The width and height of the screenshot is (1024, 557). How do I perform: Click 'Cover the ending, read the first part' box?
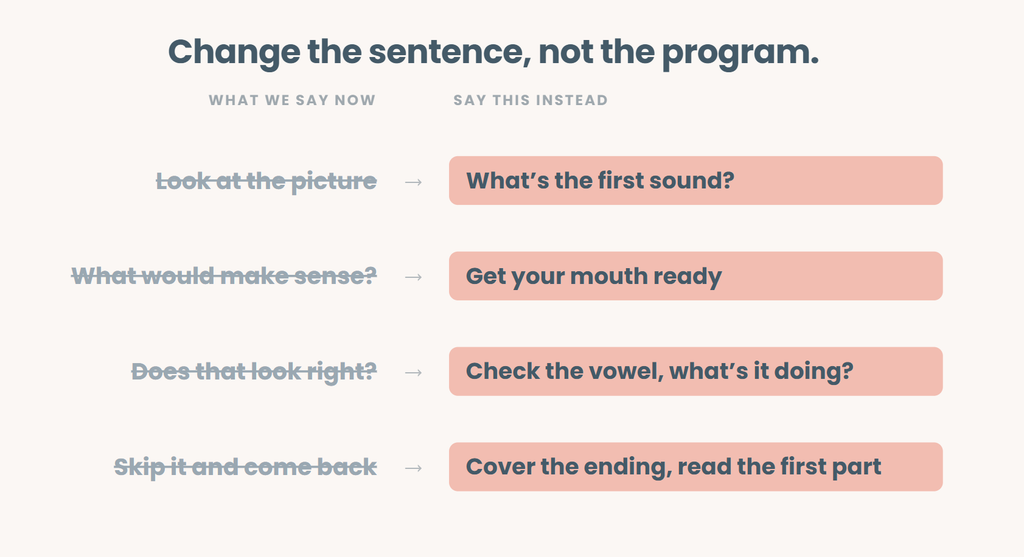(x=696, y=466)
